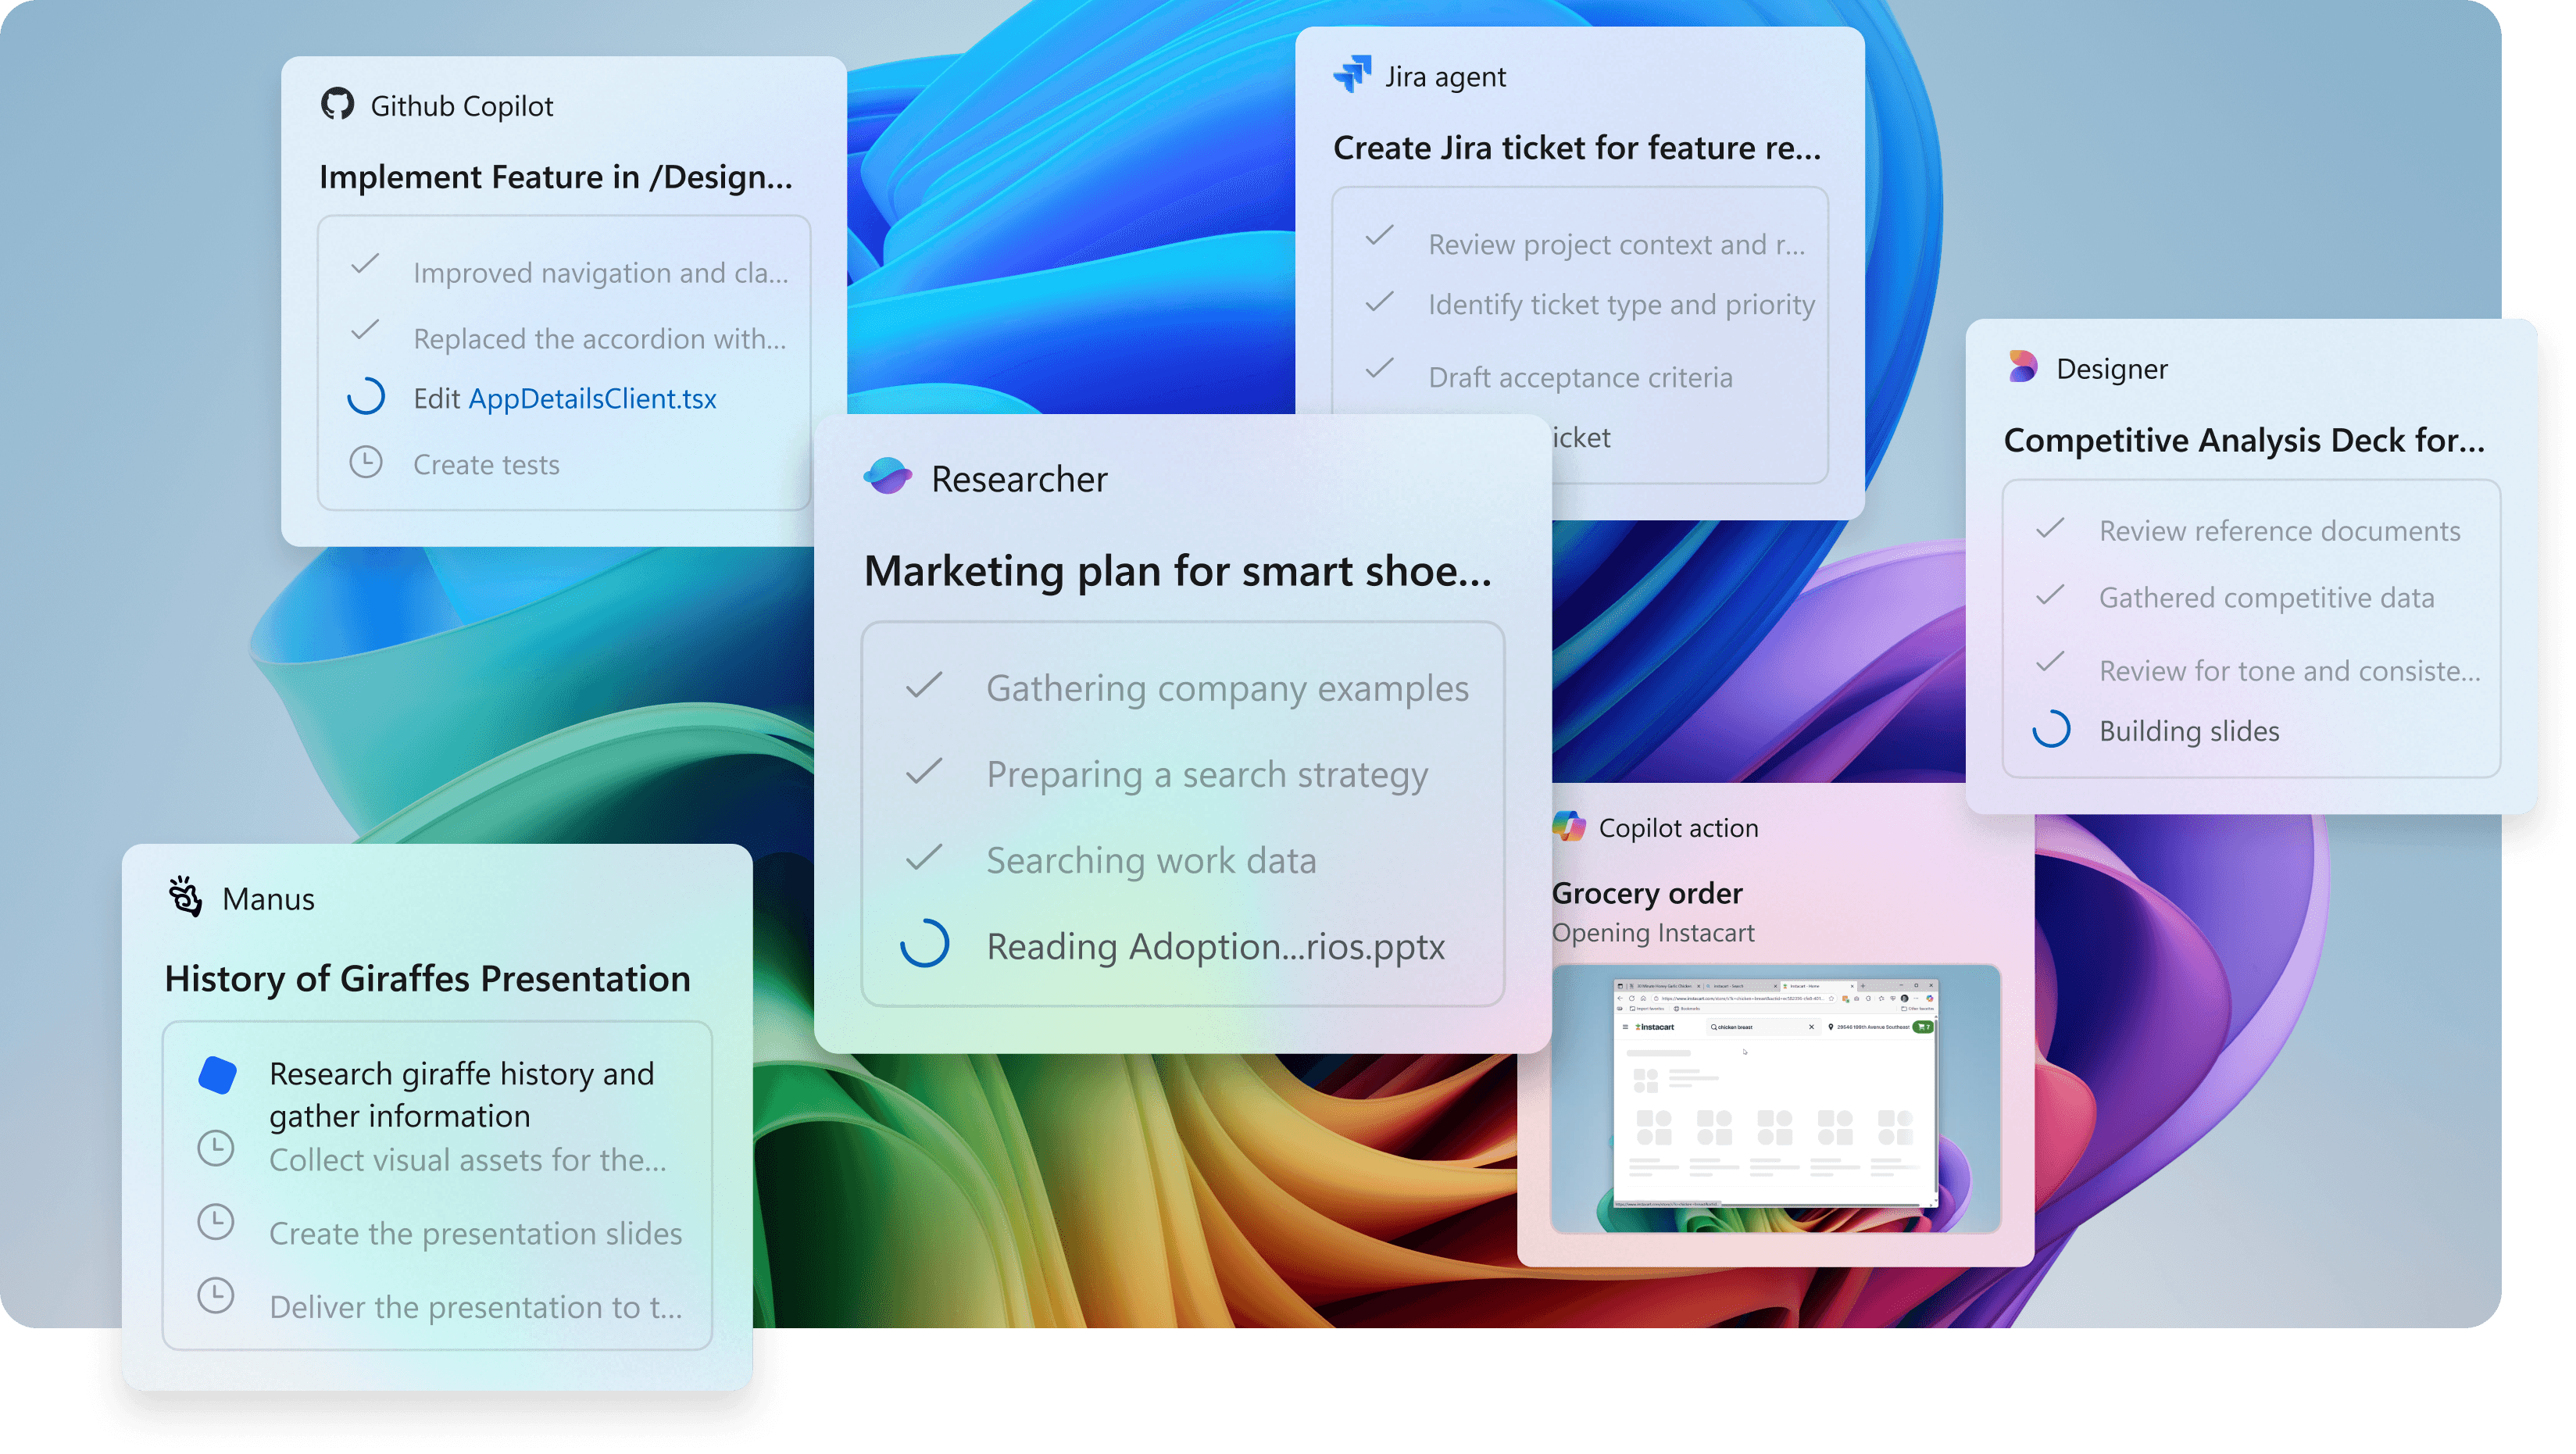Click the "Draft acceptance criteria" step text
The height and width of the screenshot is (1454, 2576).
click(1581, 378)
